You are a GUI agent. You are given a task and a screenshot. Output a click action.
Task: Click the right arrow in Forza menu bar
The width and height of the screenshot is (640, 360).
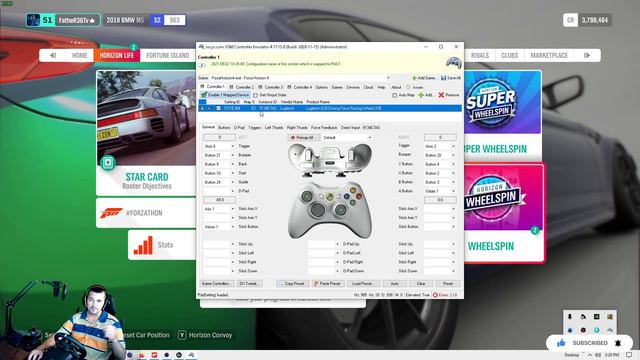(587, 56)
